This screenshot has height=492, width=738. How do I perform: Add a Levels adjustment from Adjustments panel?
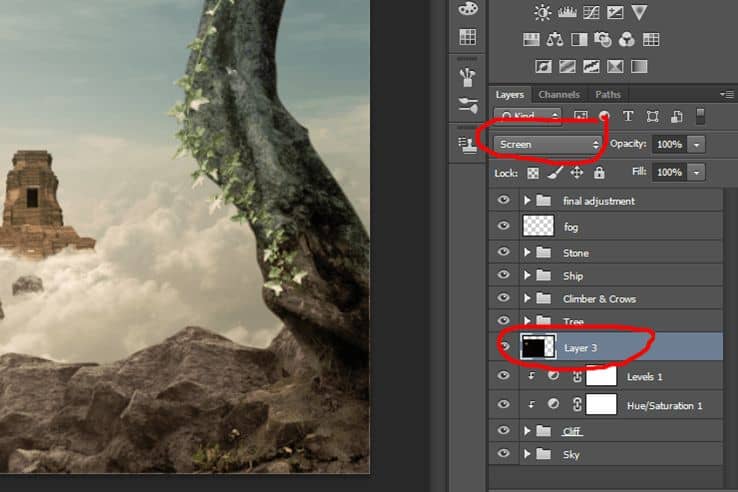567,12
